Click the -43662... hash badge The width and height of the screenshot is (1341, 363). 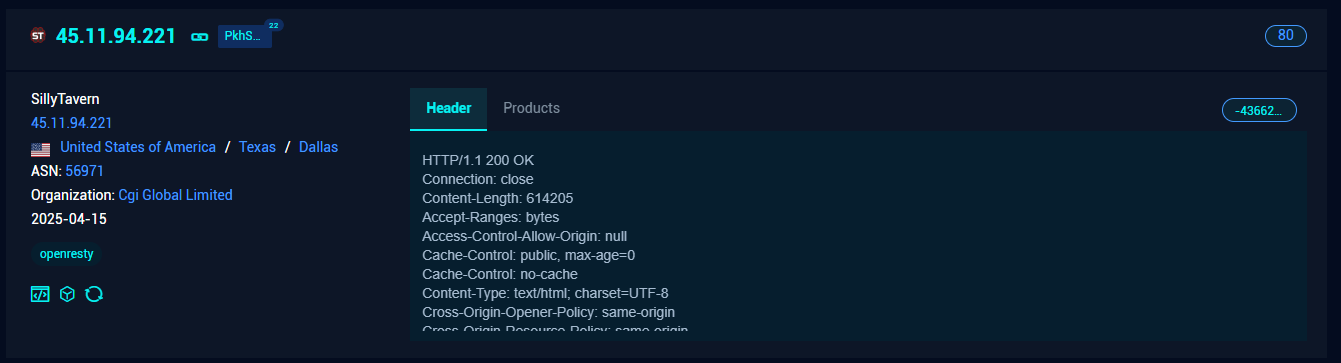1259,110
